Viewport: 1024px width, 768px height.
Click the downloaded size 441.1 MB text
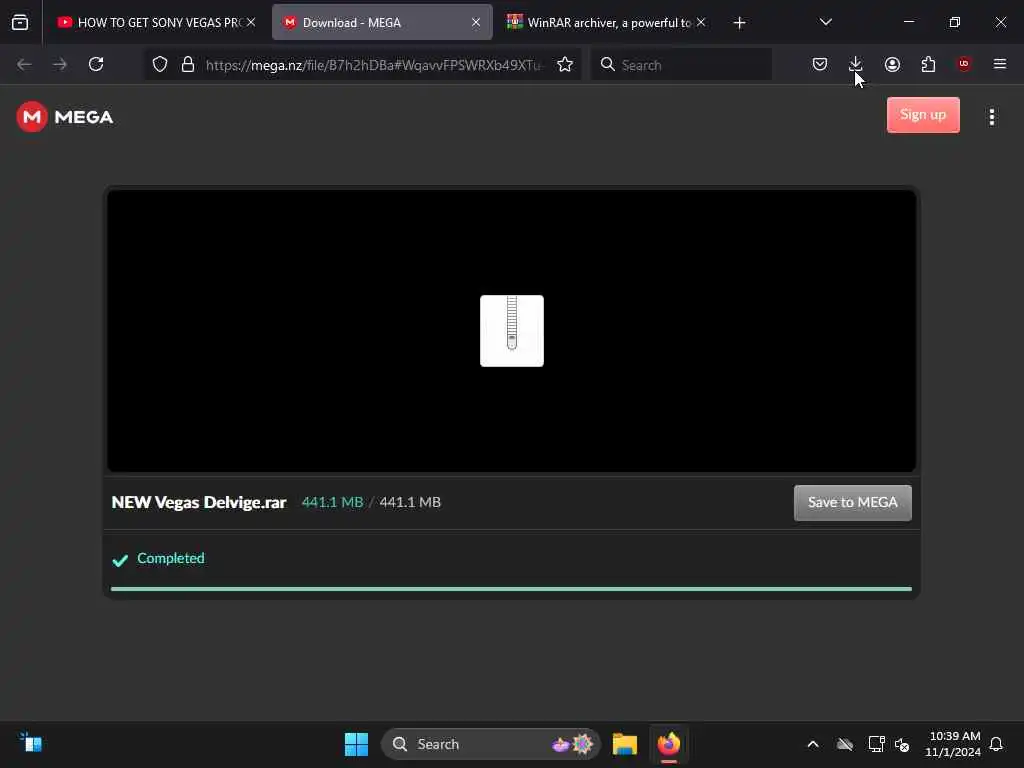pos(332,502)
